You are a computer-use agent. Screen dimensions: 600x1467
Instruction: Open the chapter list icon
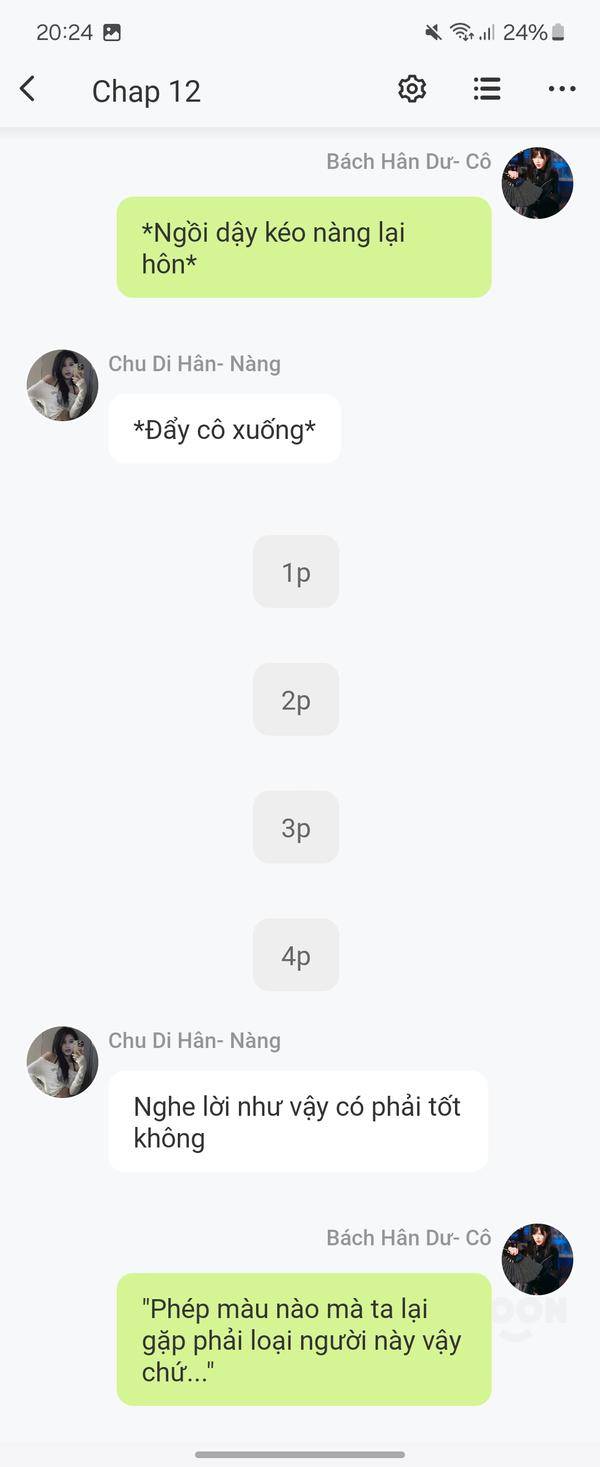(x=487, y=89)
